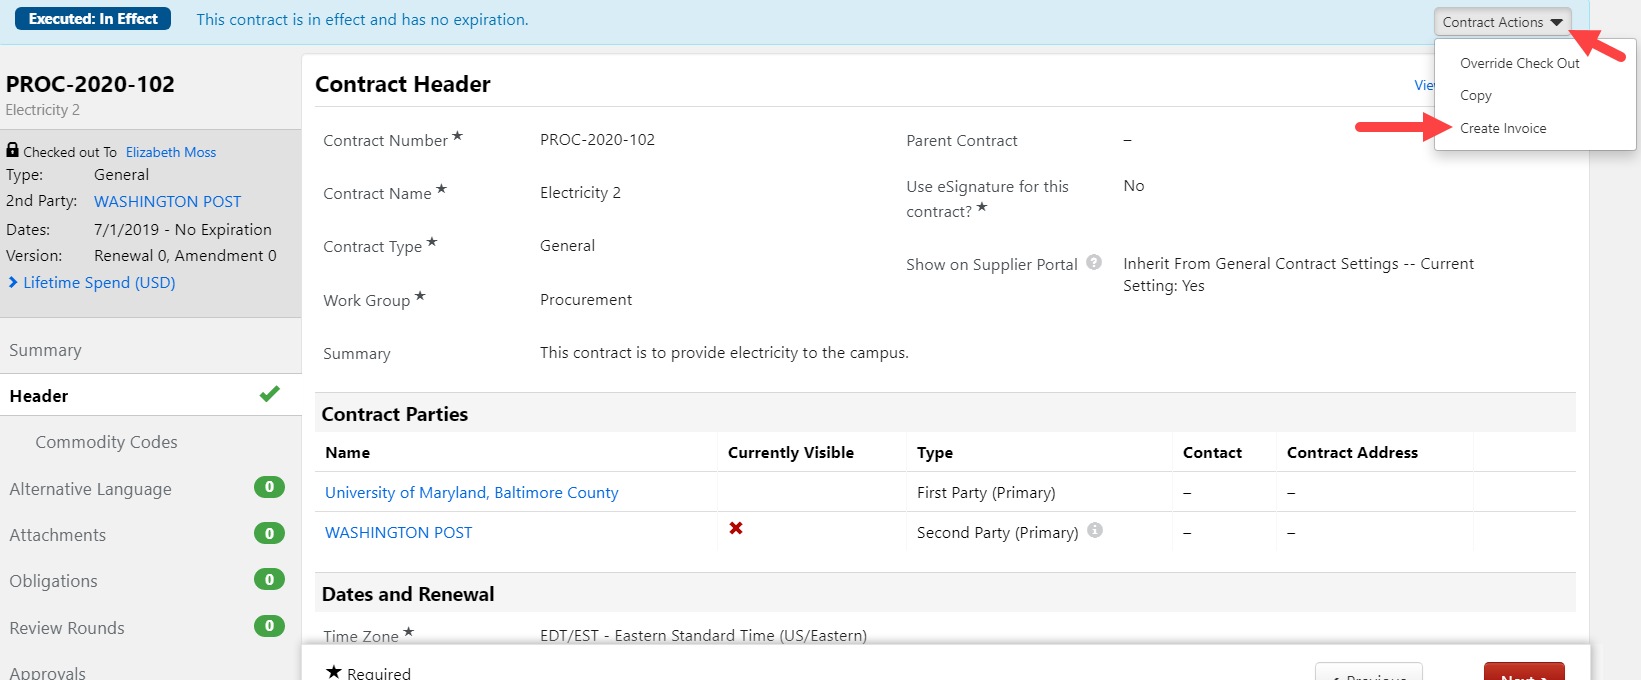Click the Contract Parties section heading

(395, 414)
